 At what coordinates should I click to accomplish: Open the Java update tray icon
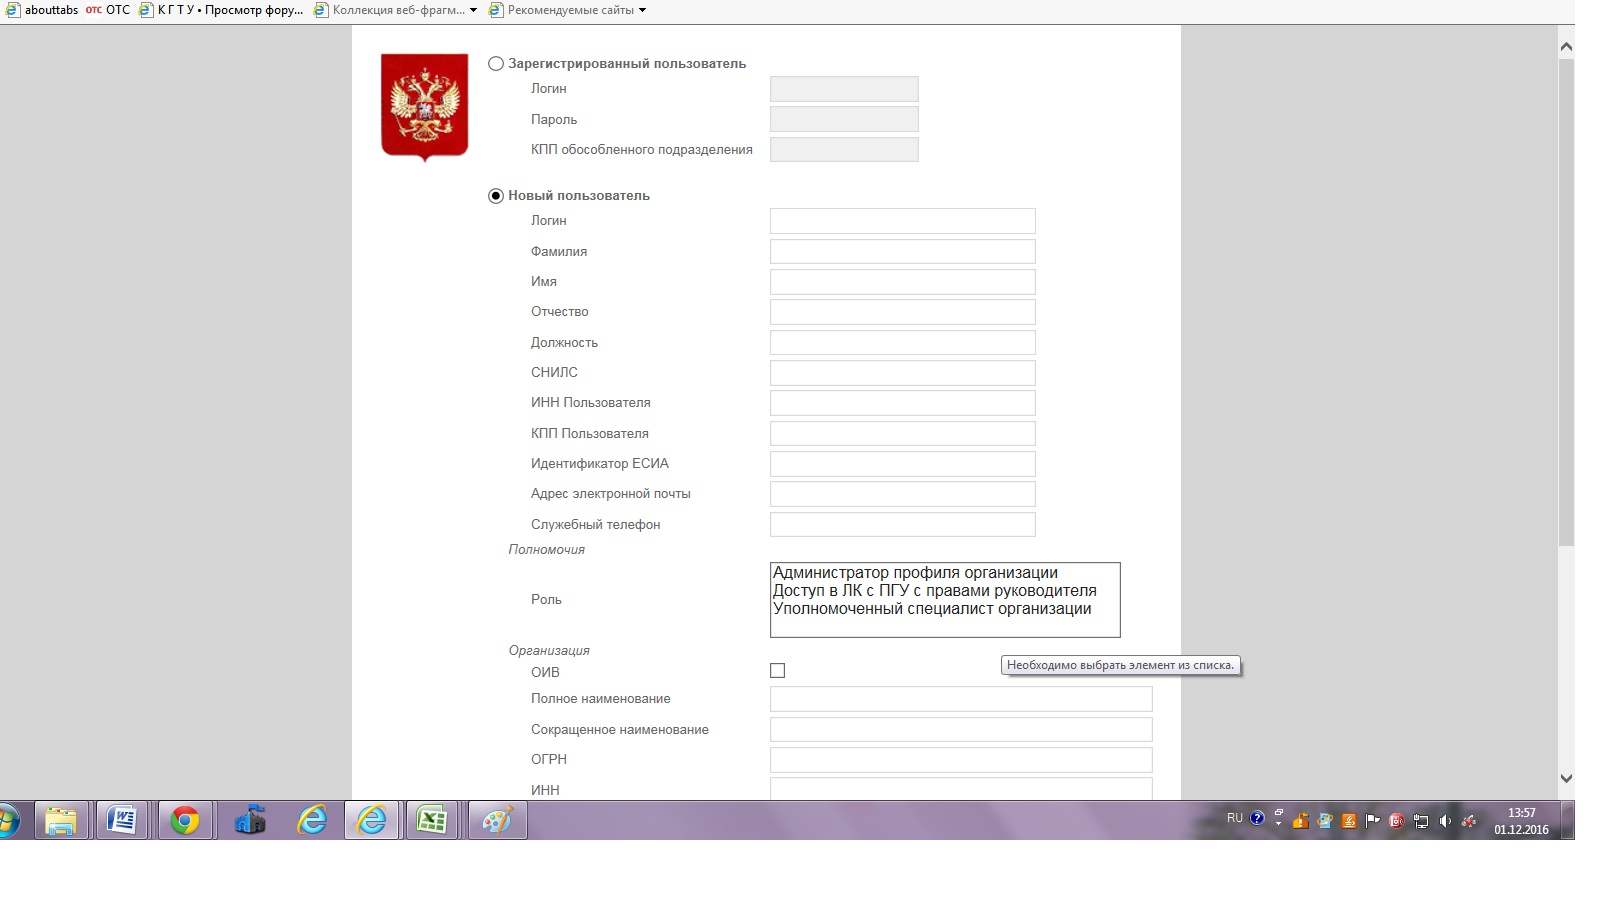tap(1348, 821)
